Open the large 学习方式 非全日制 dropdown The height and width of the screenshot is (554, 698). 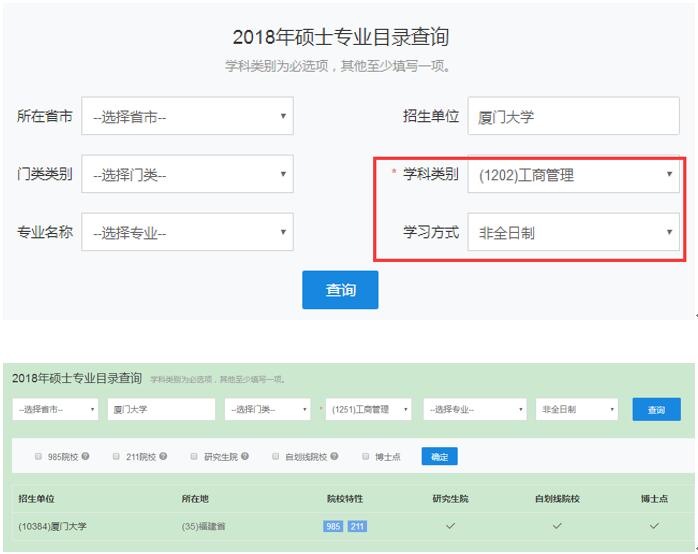(x=573, y=233)
